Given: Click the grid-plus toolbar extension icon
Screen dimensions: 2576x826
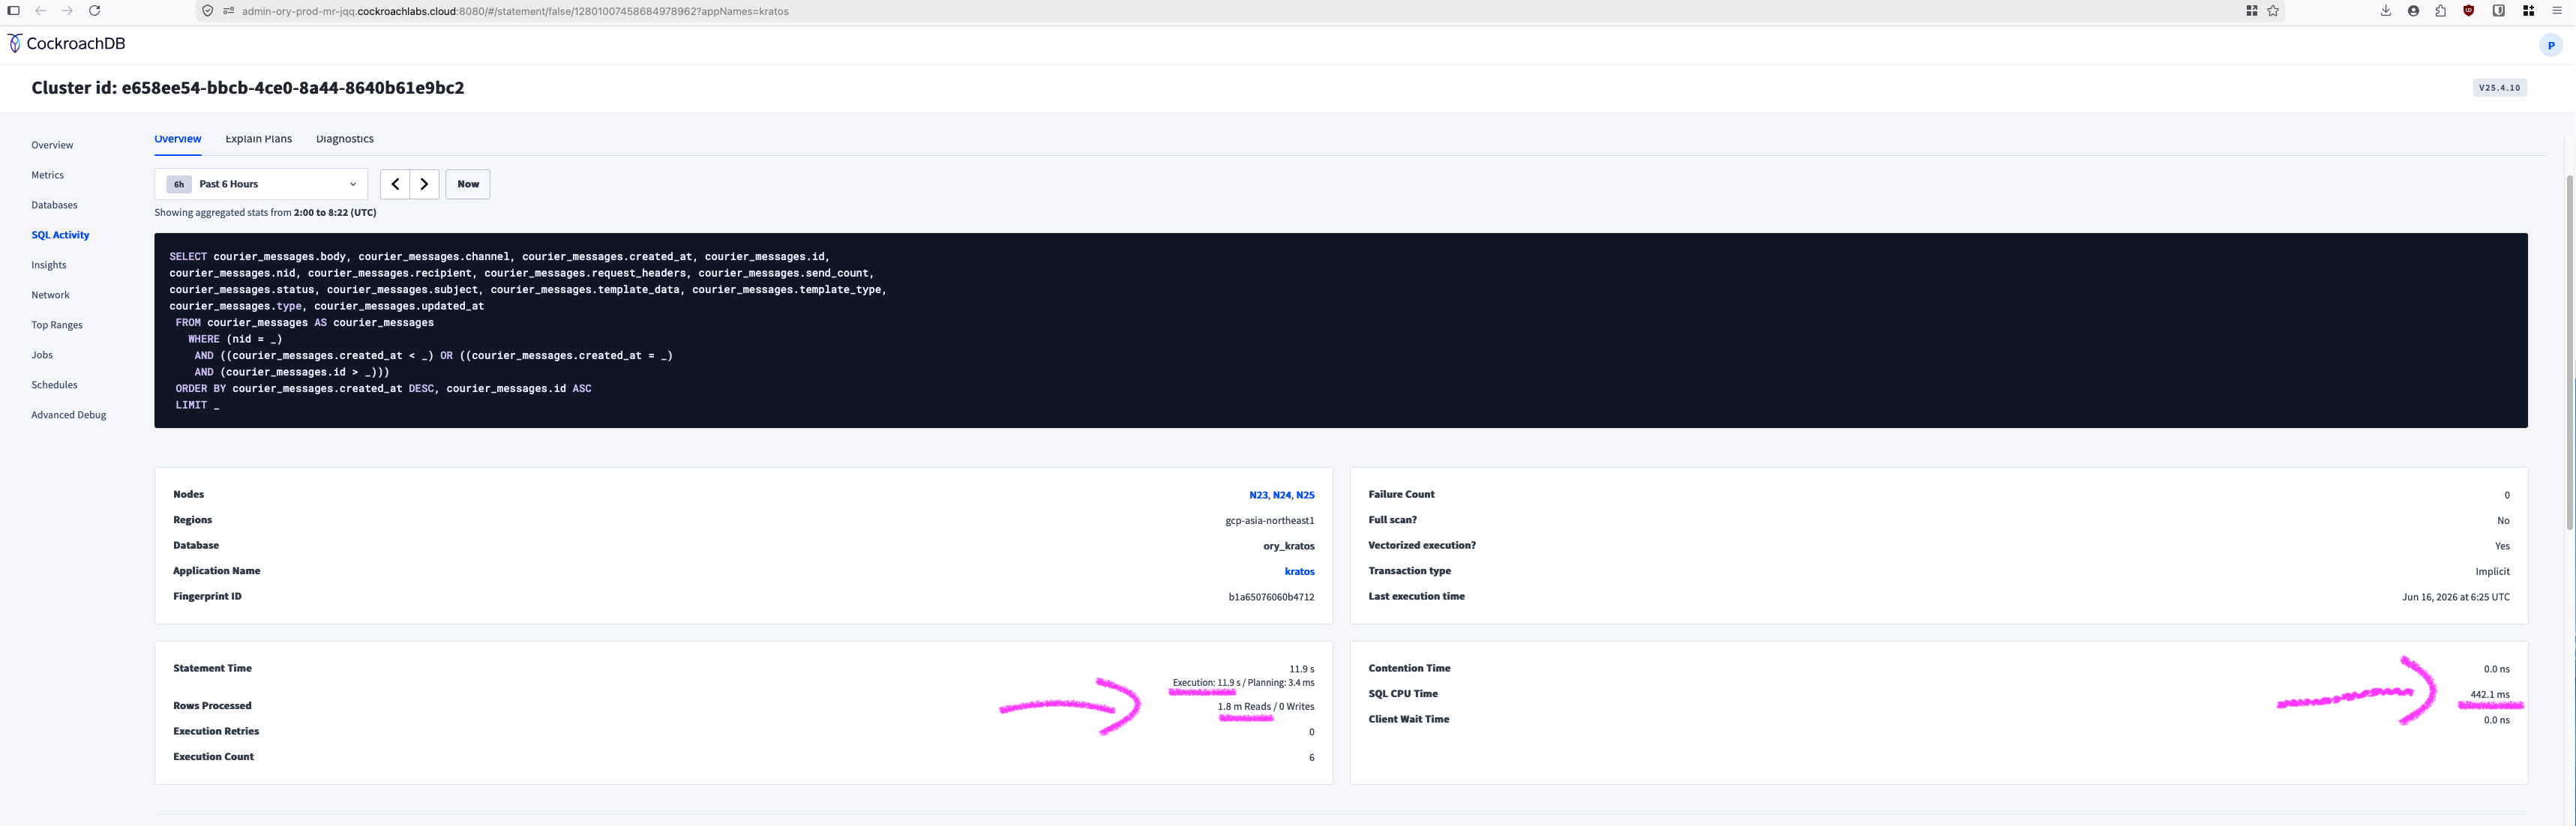Looking at the screenshot, I should (x=2528, y=11).
